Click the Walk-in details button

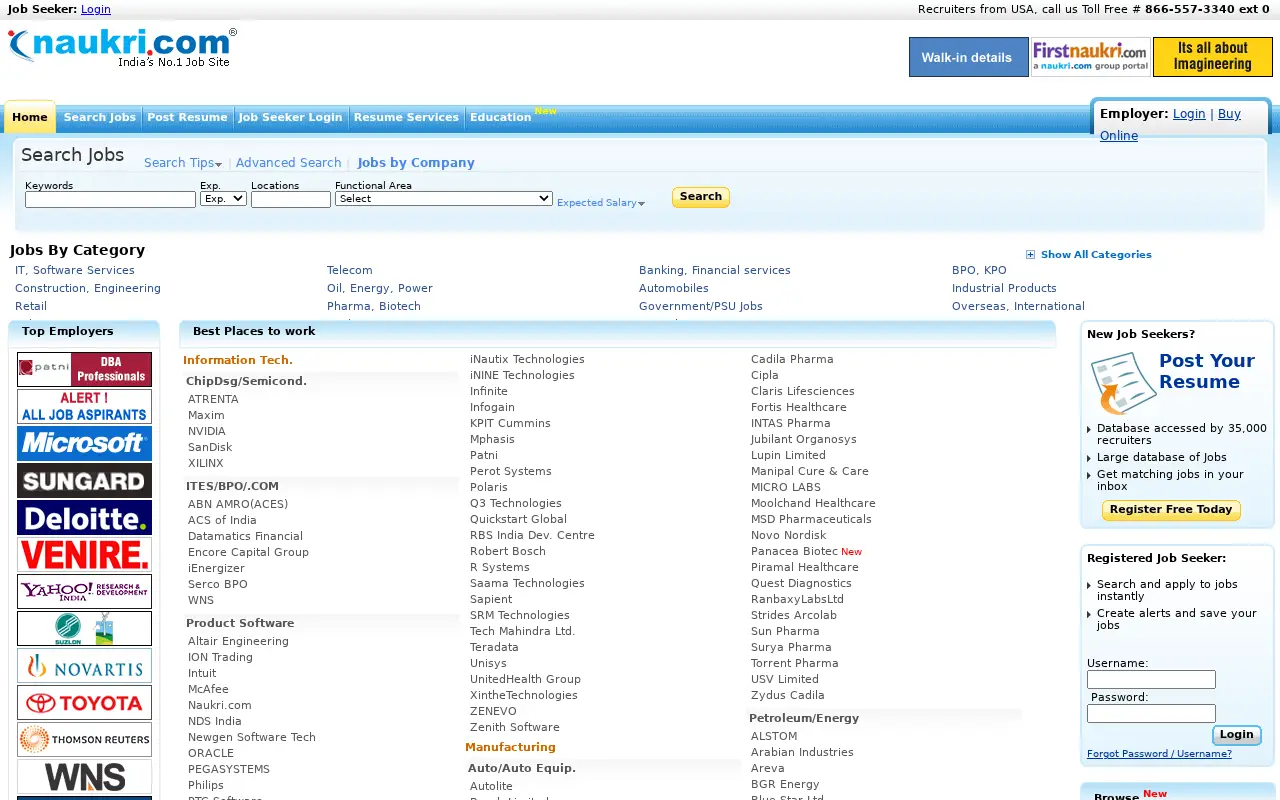[968, 57]
